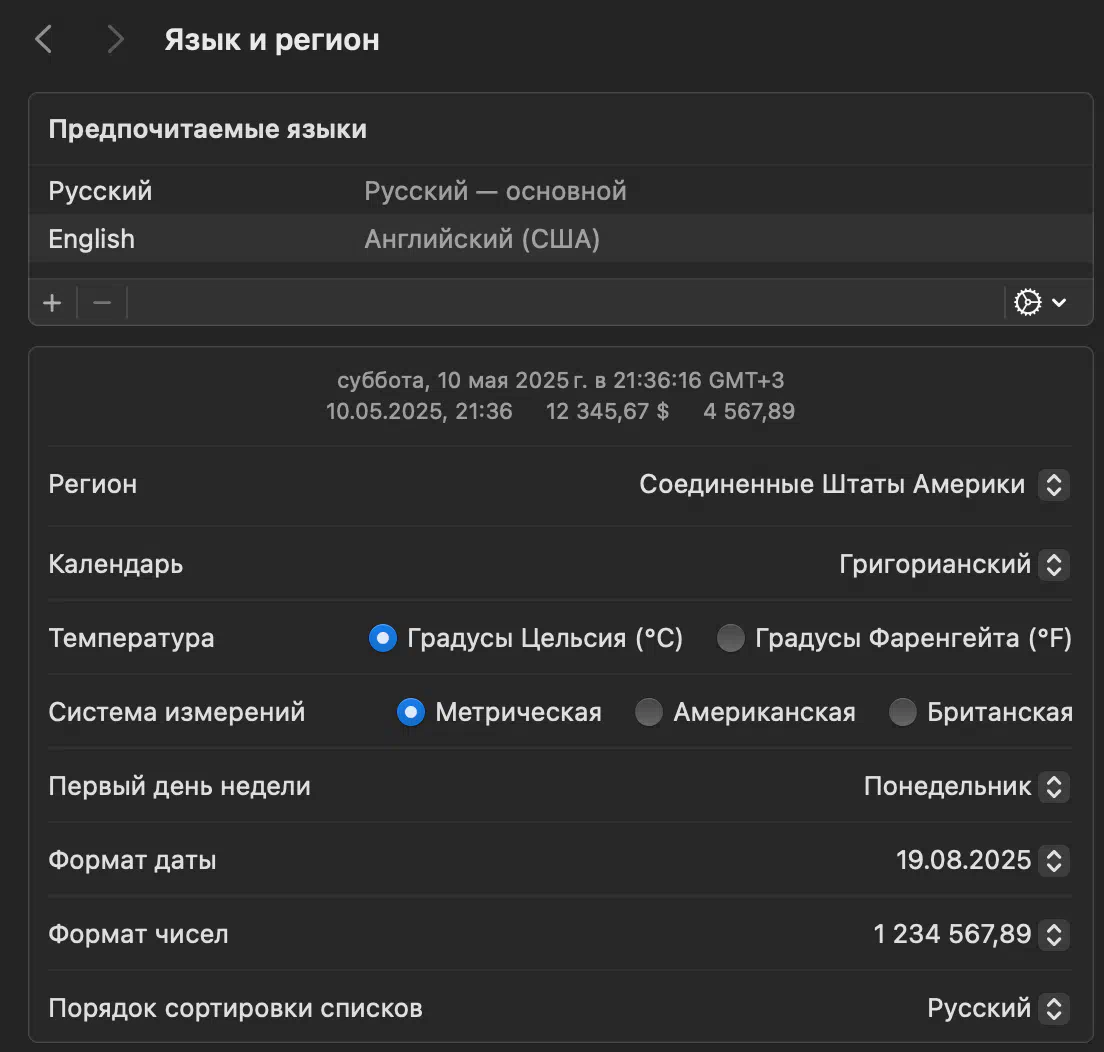
Task: Choose the British measurement system
Action: [x=903, y=712]
